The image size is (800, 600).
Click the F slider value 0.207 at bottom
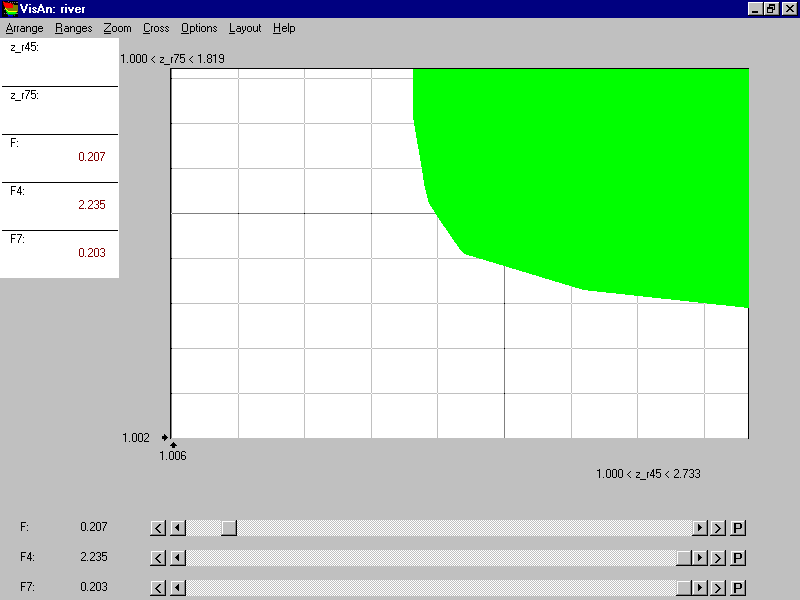point(94,527)
